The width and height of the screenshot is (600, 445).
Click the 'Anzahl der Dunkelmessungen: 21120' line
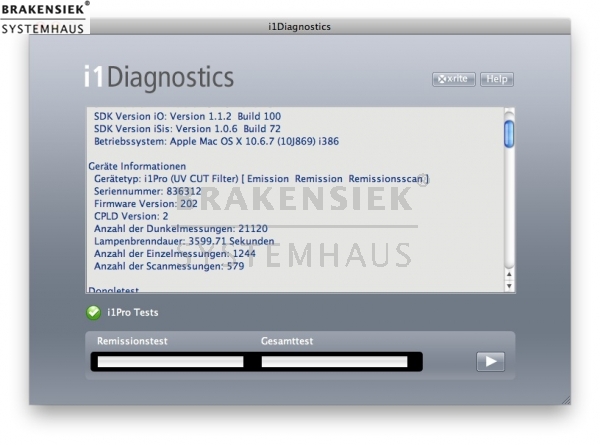[x=181, y=229]
